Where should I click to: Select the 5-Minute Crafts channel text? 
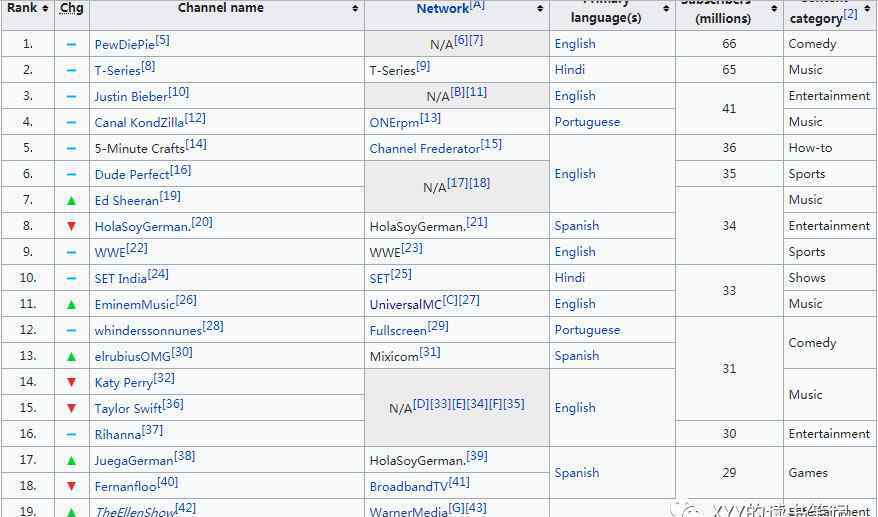[x=139, y=148]
